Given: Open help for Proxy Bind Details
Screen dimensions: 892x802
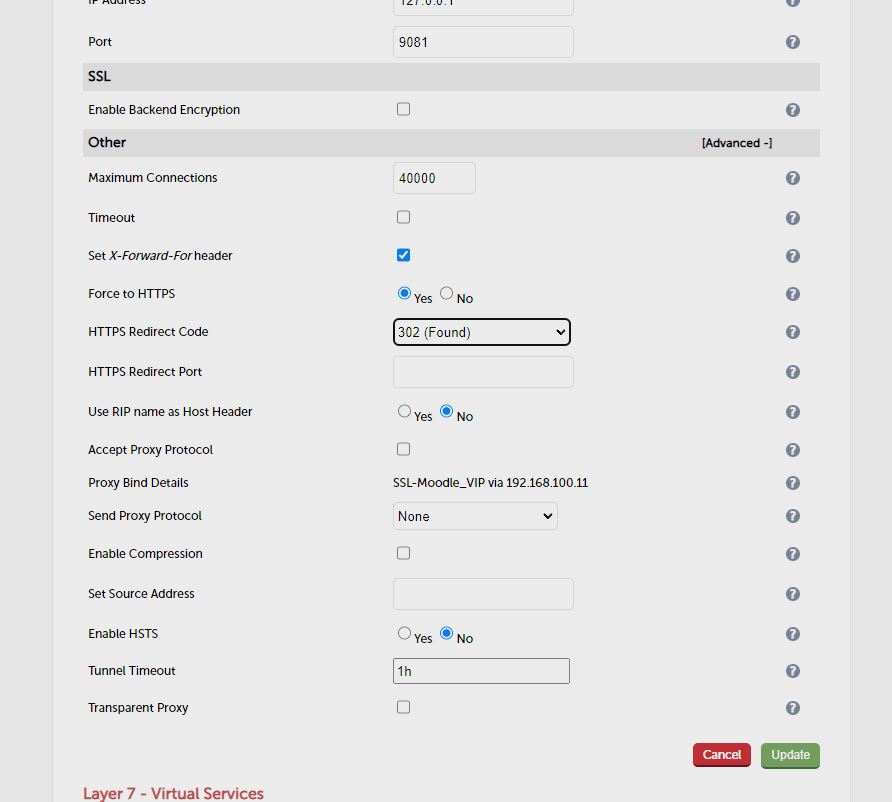Looking at the screenshot, I should pyautogui.click(x=792, y=482).
